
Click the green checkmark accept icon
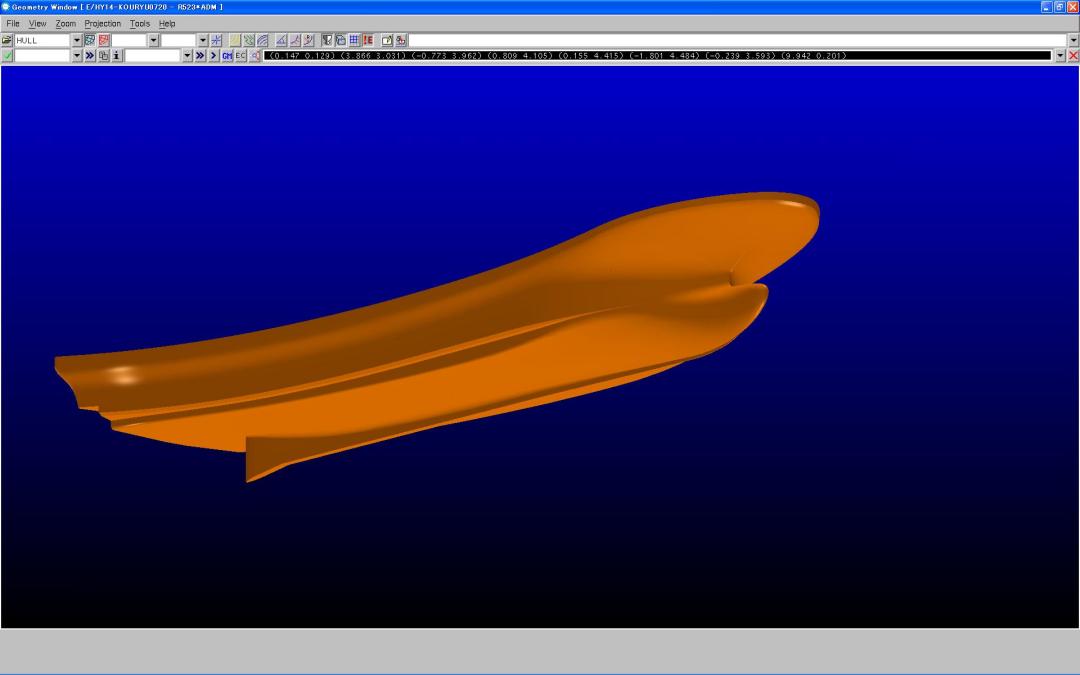7,56
